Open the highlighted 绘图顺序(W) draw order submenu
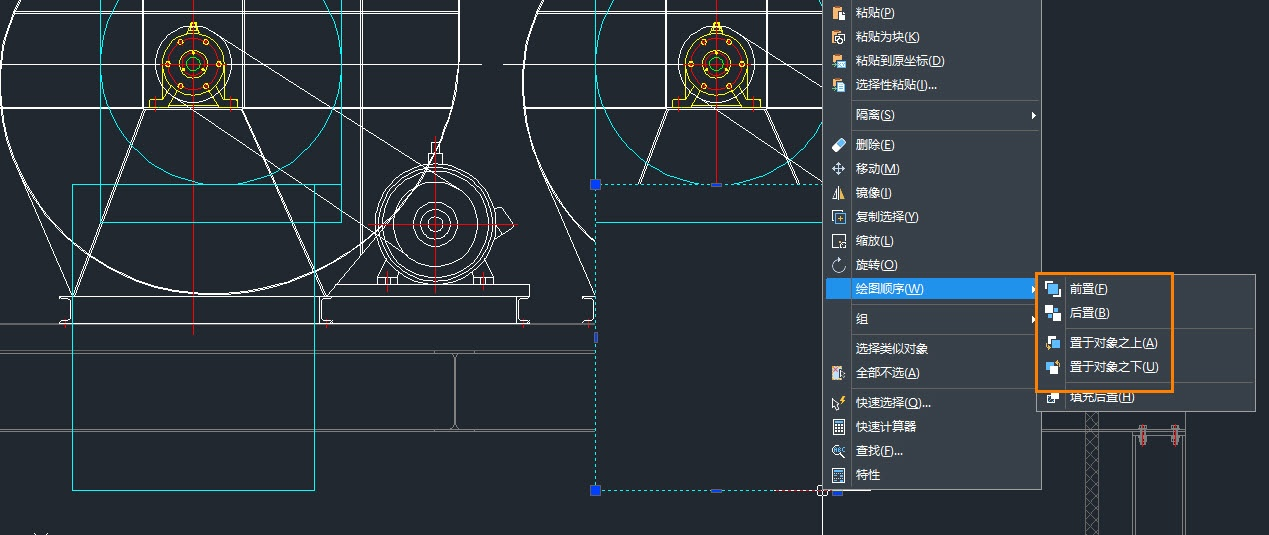The width and height of the screenshot is (1269, 535). [931, 289]
